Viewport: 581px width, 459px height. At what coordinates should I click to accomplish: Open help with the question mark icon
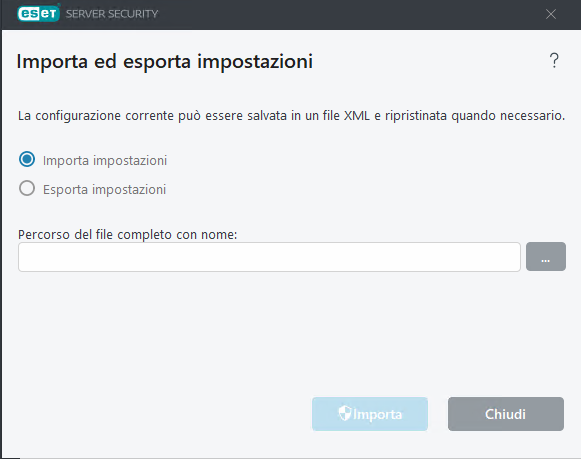[554, 60]
